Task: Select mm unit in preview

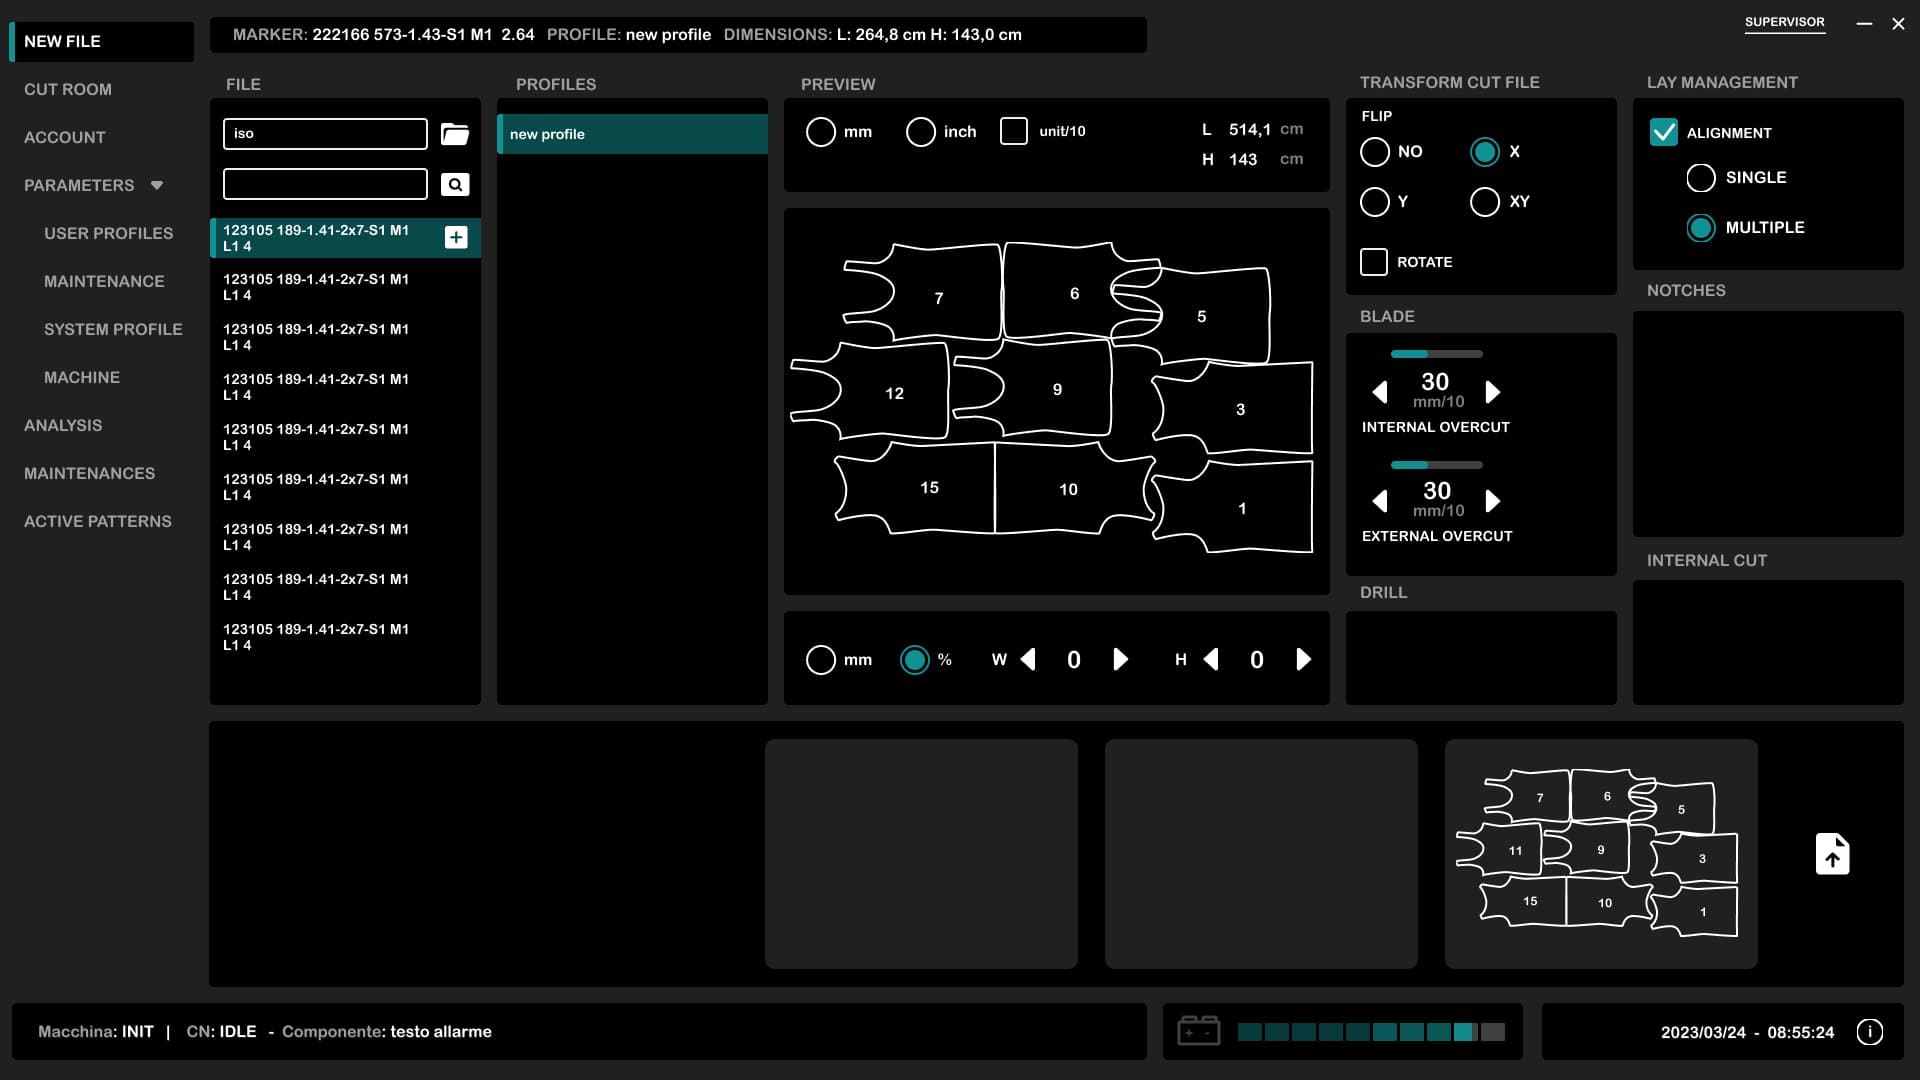Action: pyautogui.click(x=821, y=132)
